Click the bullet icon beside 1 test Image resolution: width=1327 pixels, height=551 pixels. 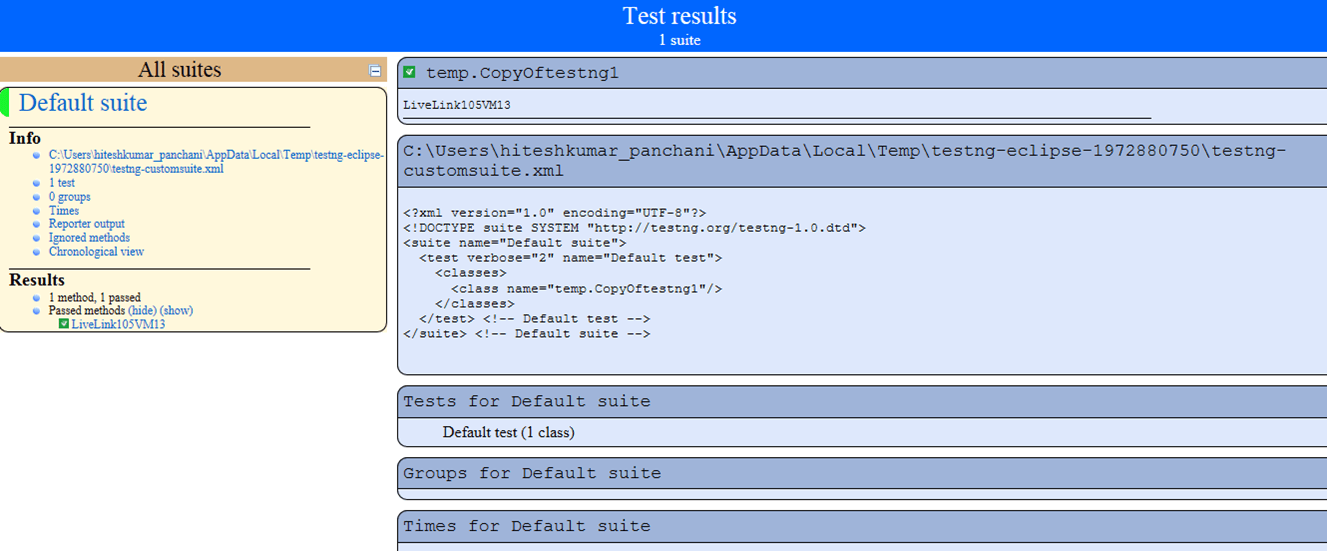tap(37, 183)
